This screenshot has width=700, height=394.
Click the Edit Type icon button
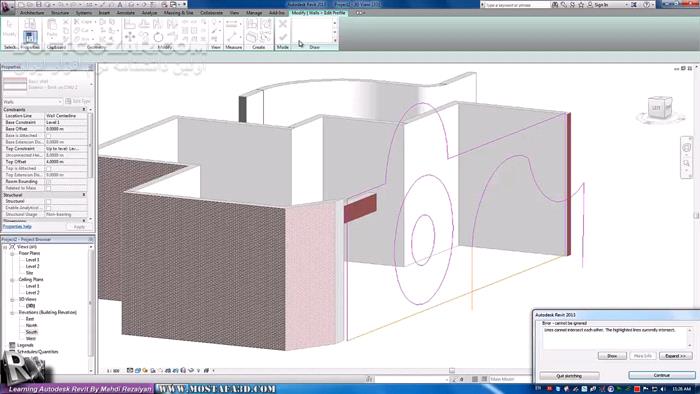coord(78,101)
